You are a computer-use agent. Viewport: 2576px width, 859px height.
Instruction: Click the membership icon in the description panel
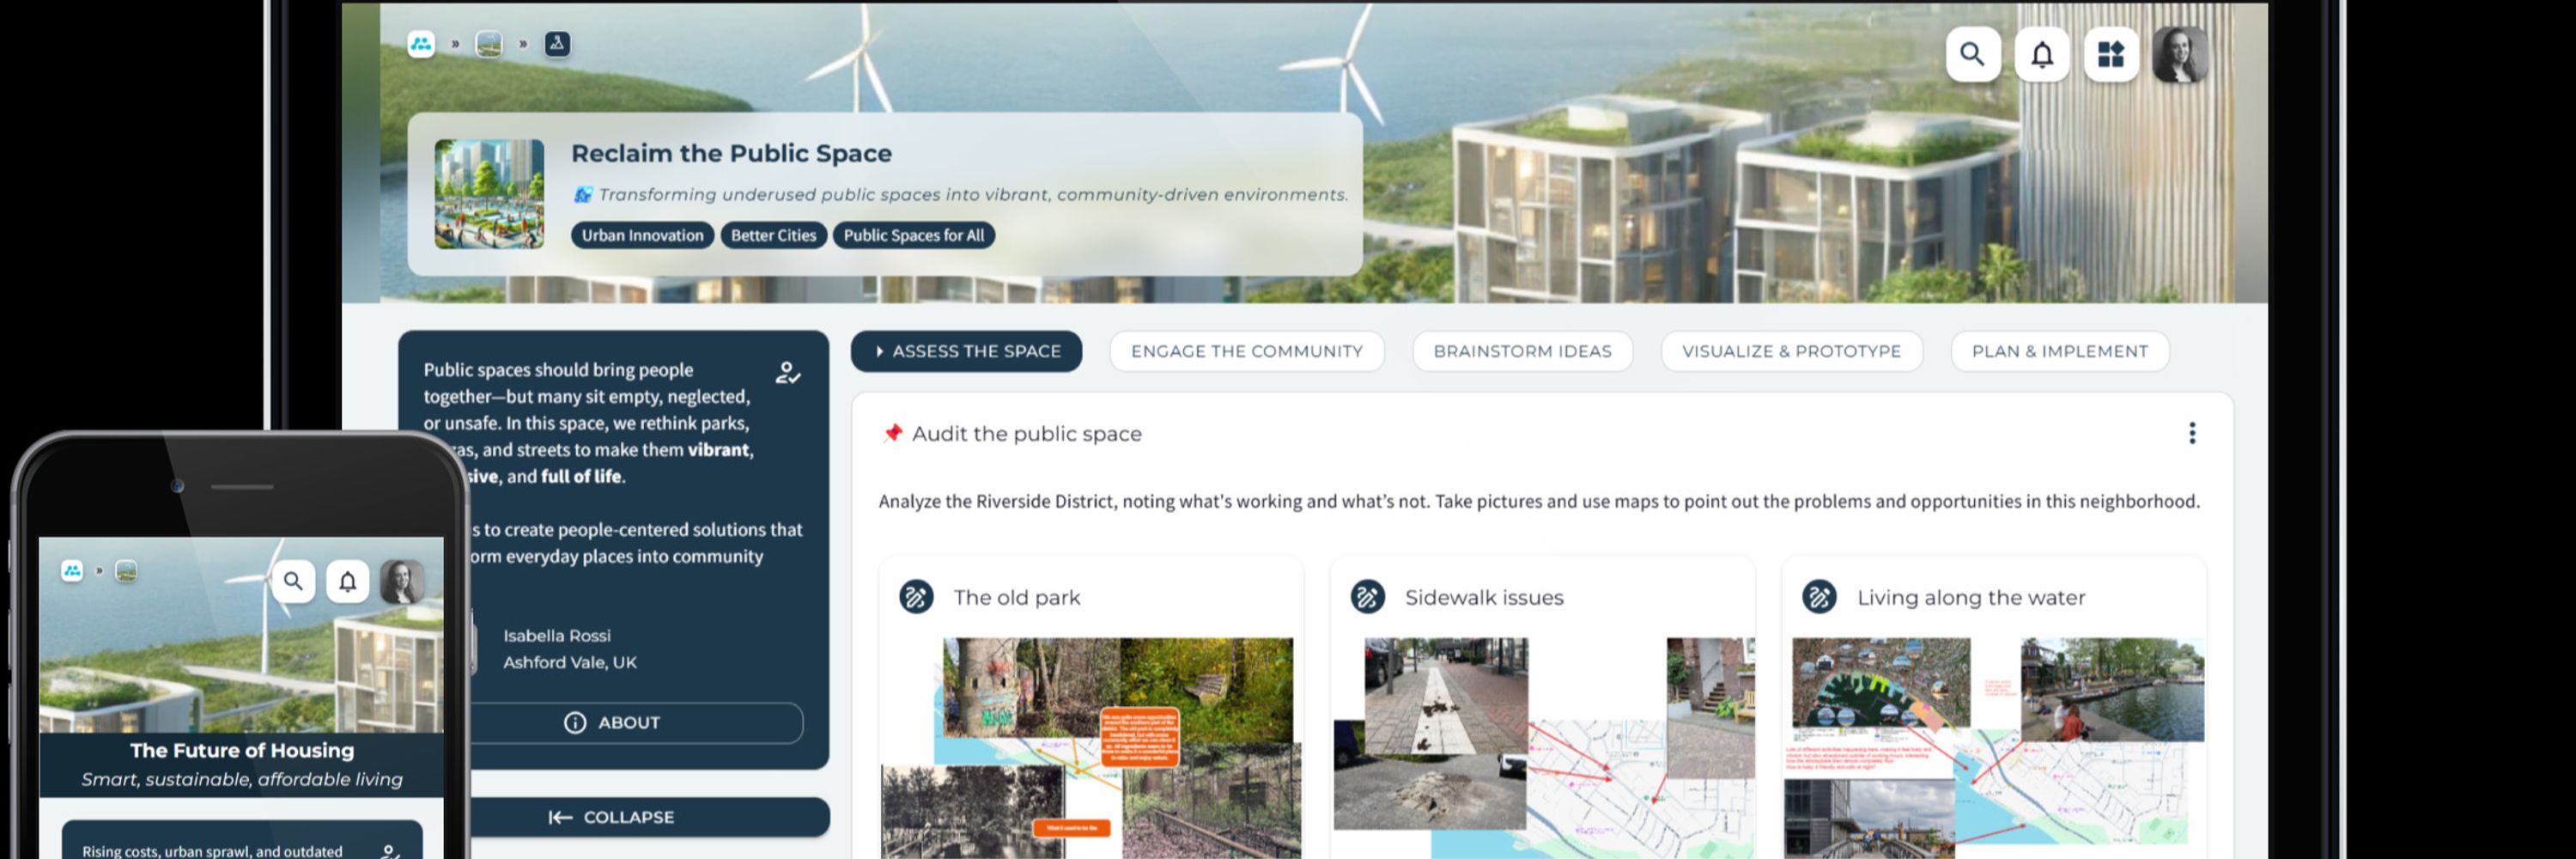coord(788,373)
